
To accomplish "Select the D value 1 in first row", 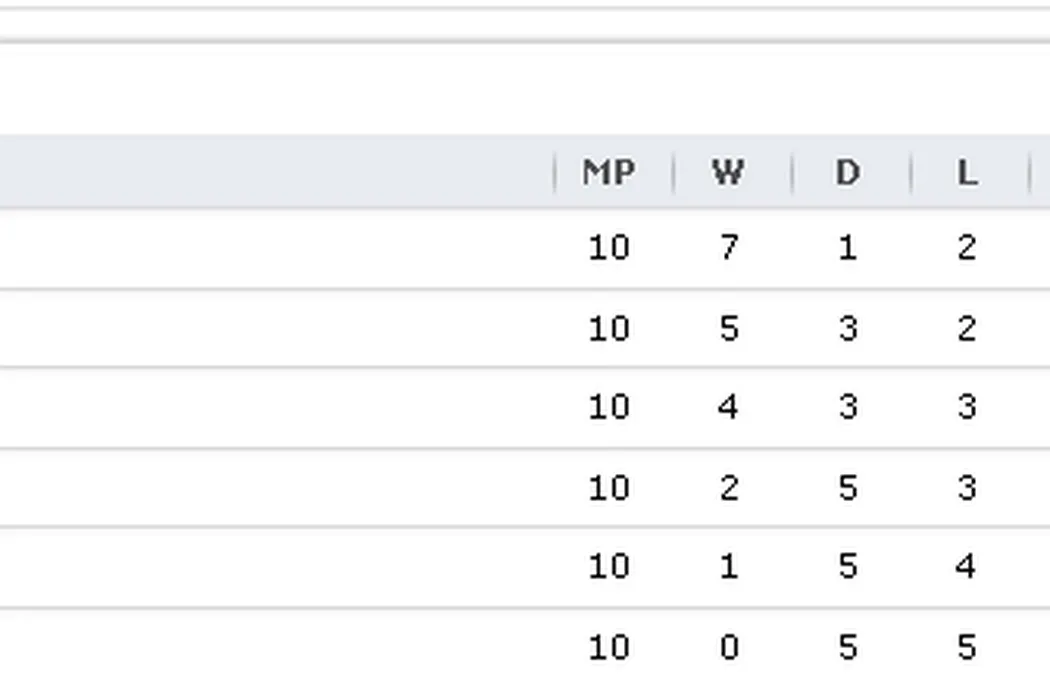I will tap(847, 247).
